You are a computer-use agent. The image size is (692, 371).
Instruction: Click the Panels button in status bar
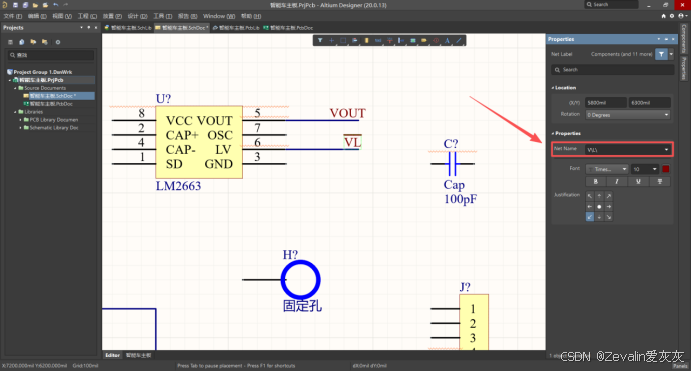tap(680, 366)
